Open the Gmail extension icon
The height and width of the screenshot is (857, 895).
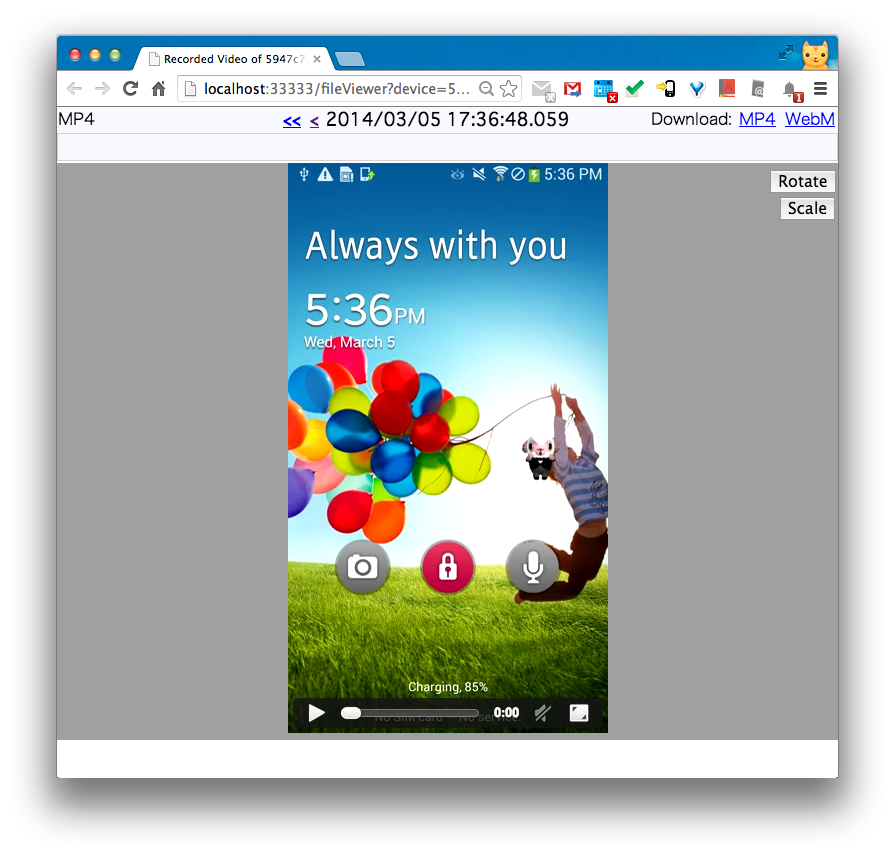[x=572, y=89]
